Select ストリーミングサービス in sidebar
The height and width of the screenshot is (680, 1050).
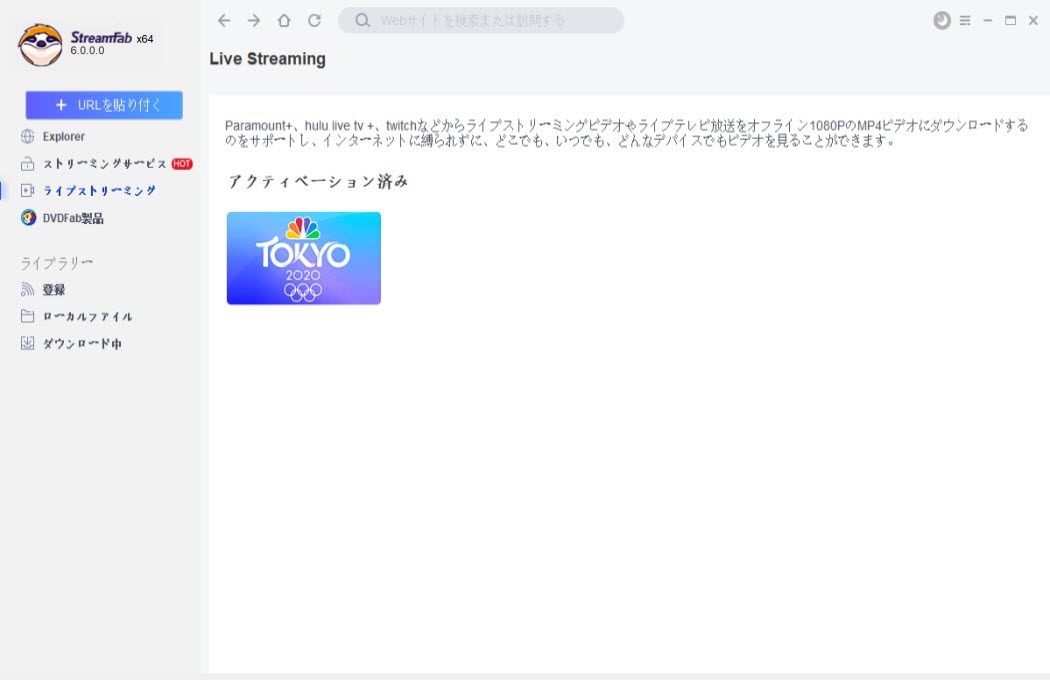tap(104, 163)
